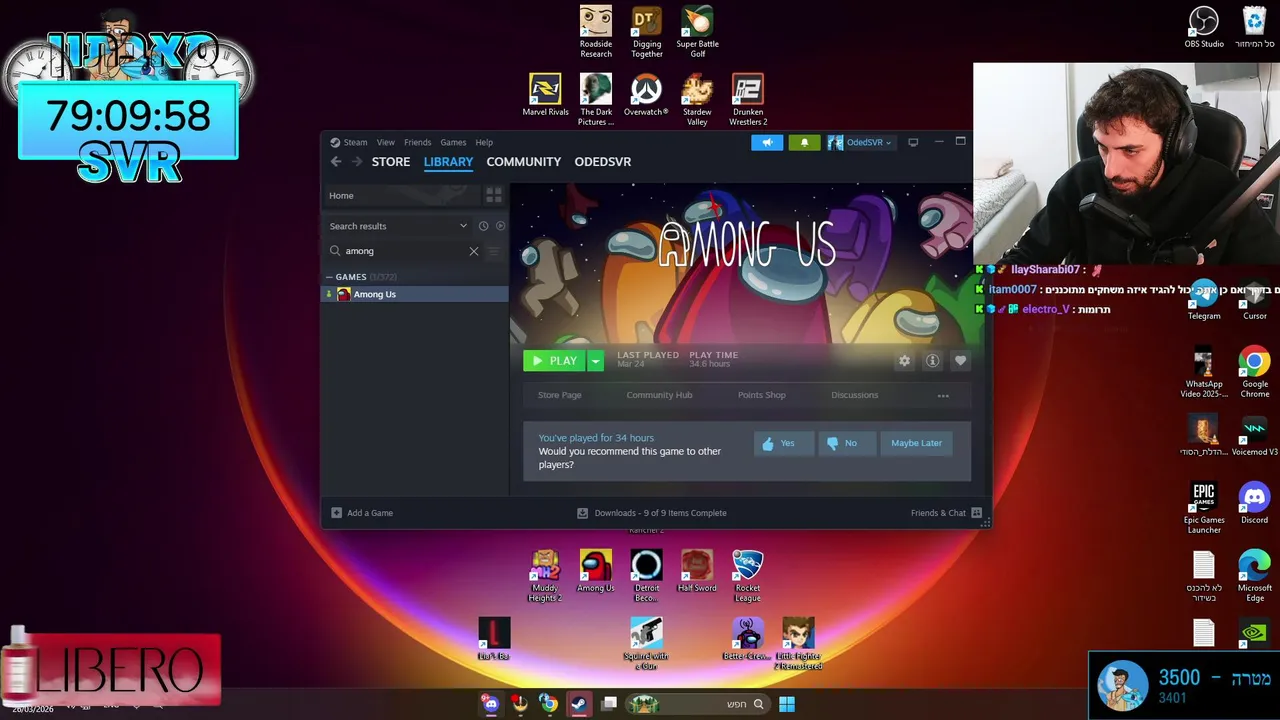This screenshot has width=1280, height=720.
Task: Open Squirrel with a Gun shortcut
Action: tap(646, 644)
